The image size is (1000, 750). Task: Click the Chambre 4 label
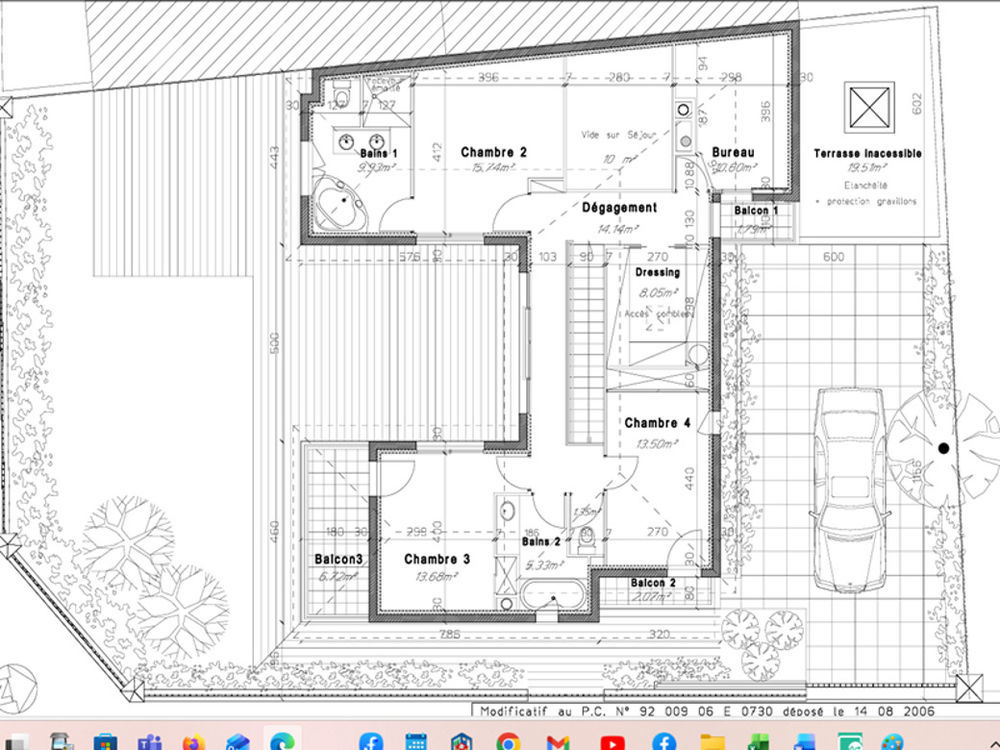[656, 423]
